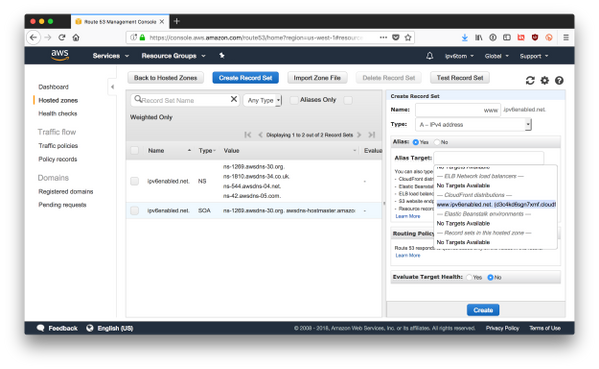Screen dimensions: 599x369
Task: Select the NS record row checkbox
Action: [x=134, y=181]
